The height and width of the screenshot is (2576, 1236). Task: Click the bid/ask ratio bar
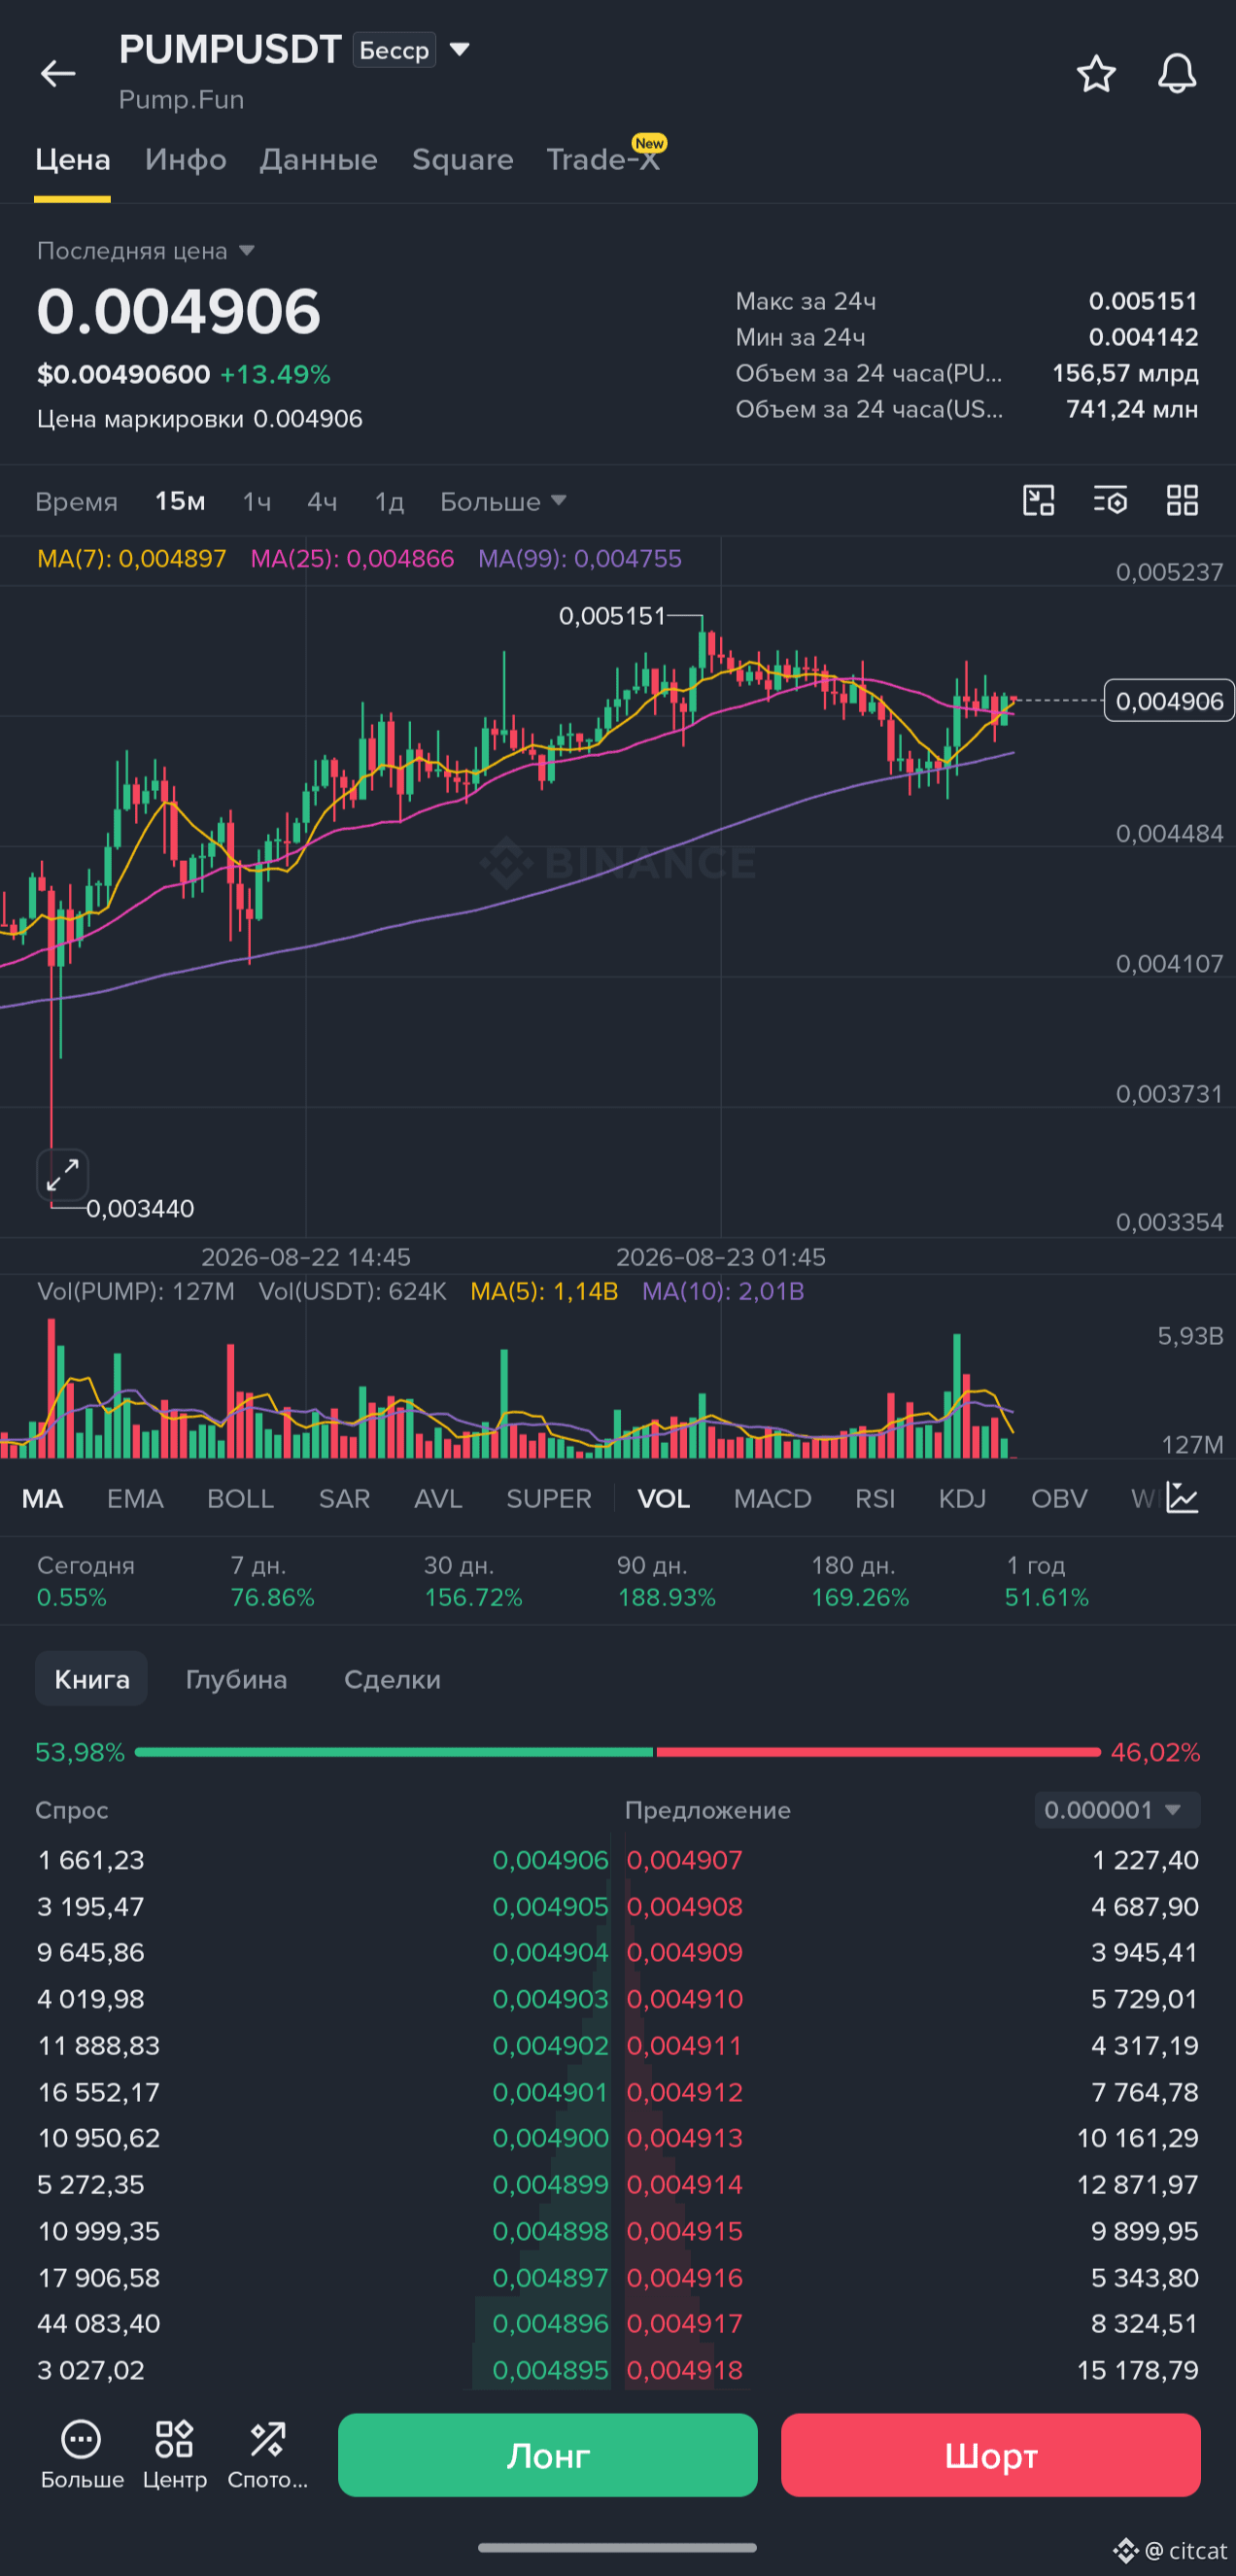coord(618,1752)
